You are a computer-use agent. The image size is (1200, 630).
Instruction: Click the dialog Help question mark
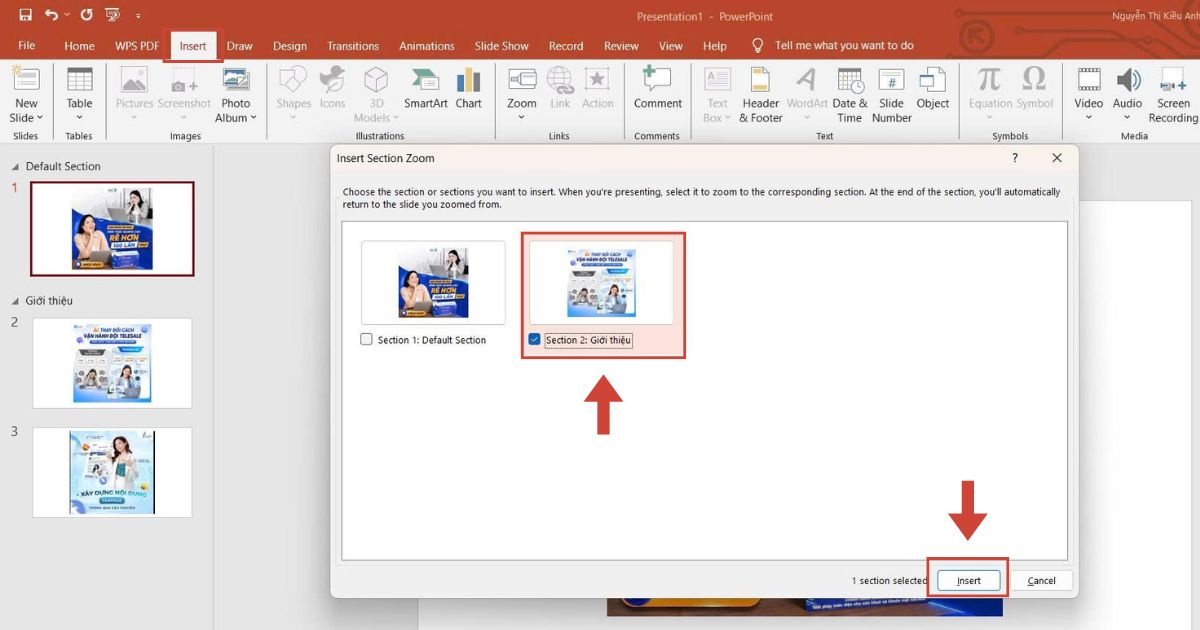tap(1015, 158)
